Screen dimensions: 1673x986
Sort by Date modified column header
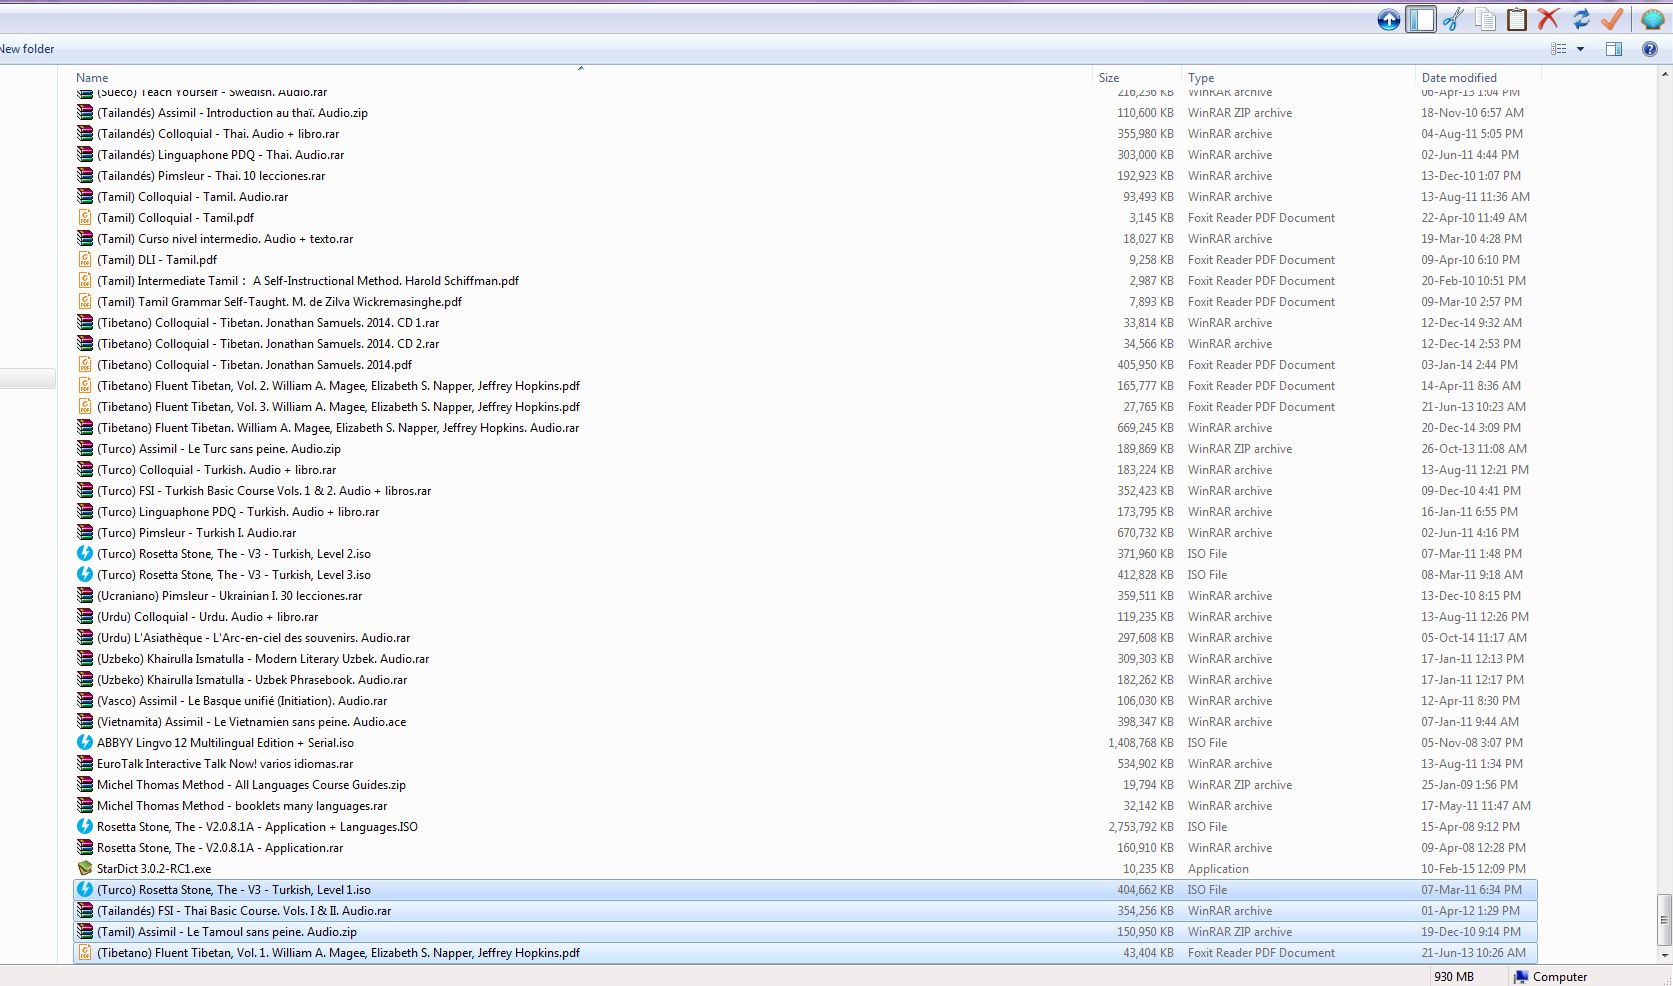[x=1459, y=78]
